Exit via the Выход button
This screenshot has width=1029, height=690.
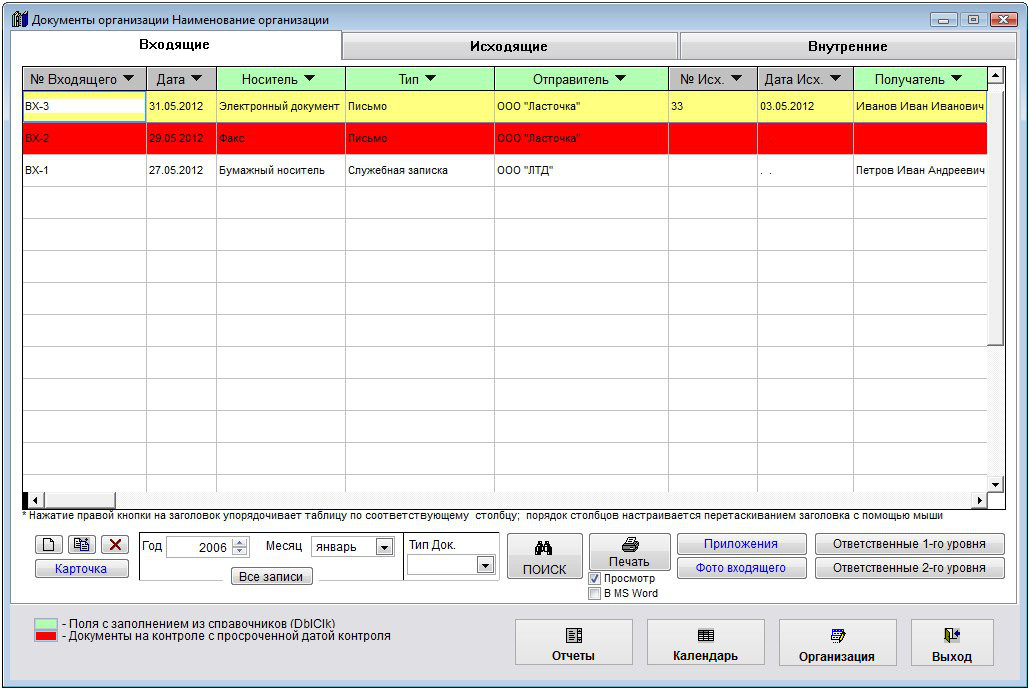[952, 643]
